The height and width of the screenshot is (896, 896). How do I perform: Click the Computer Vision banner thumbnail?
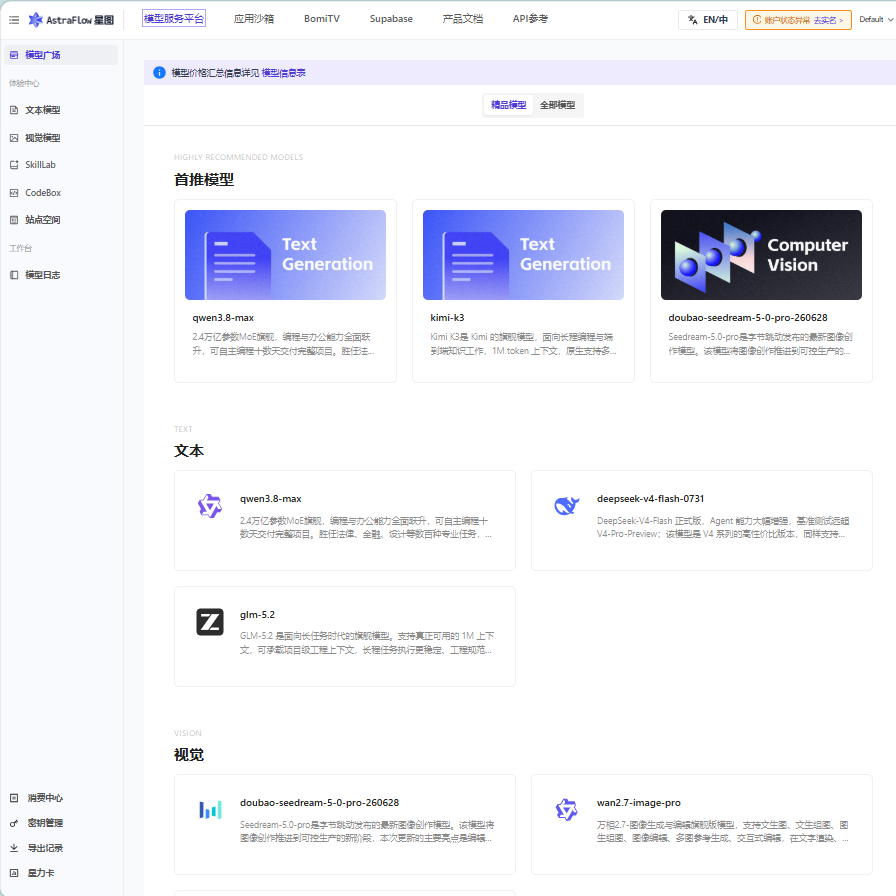pos(761,255)
